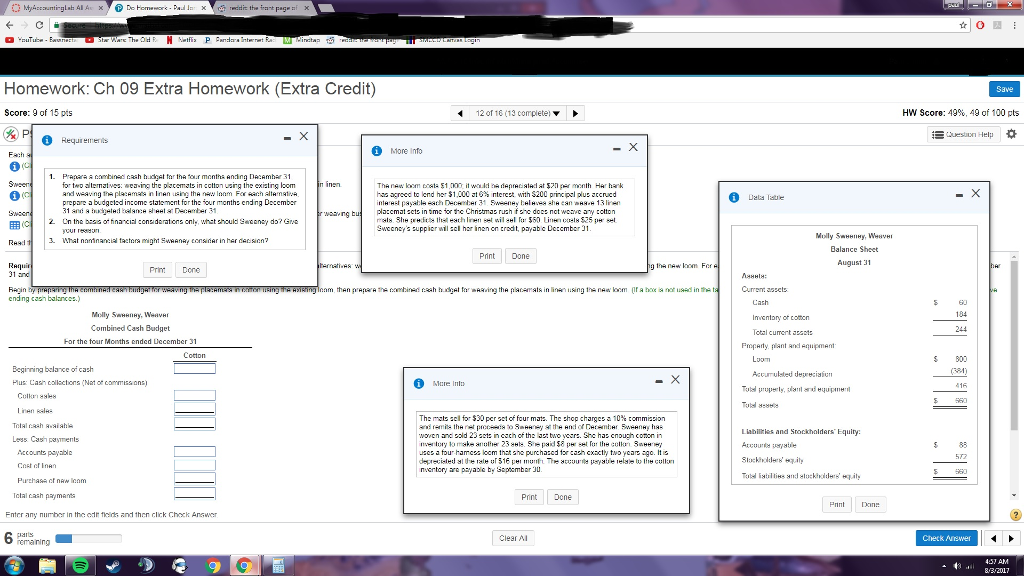Open Steam from the taskbar
The image size is (1024, 576).
(x=114, y=566)
